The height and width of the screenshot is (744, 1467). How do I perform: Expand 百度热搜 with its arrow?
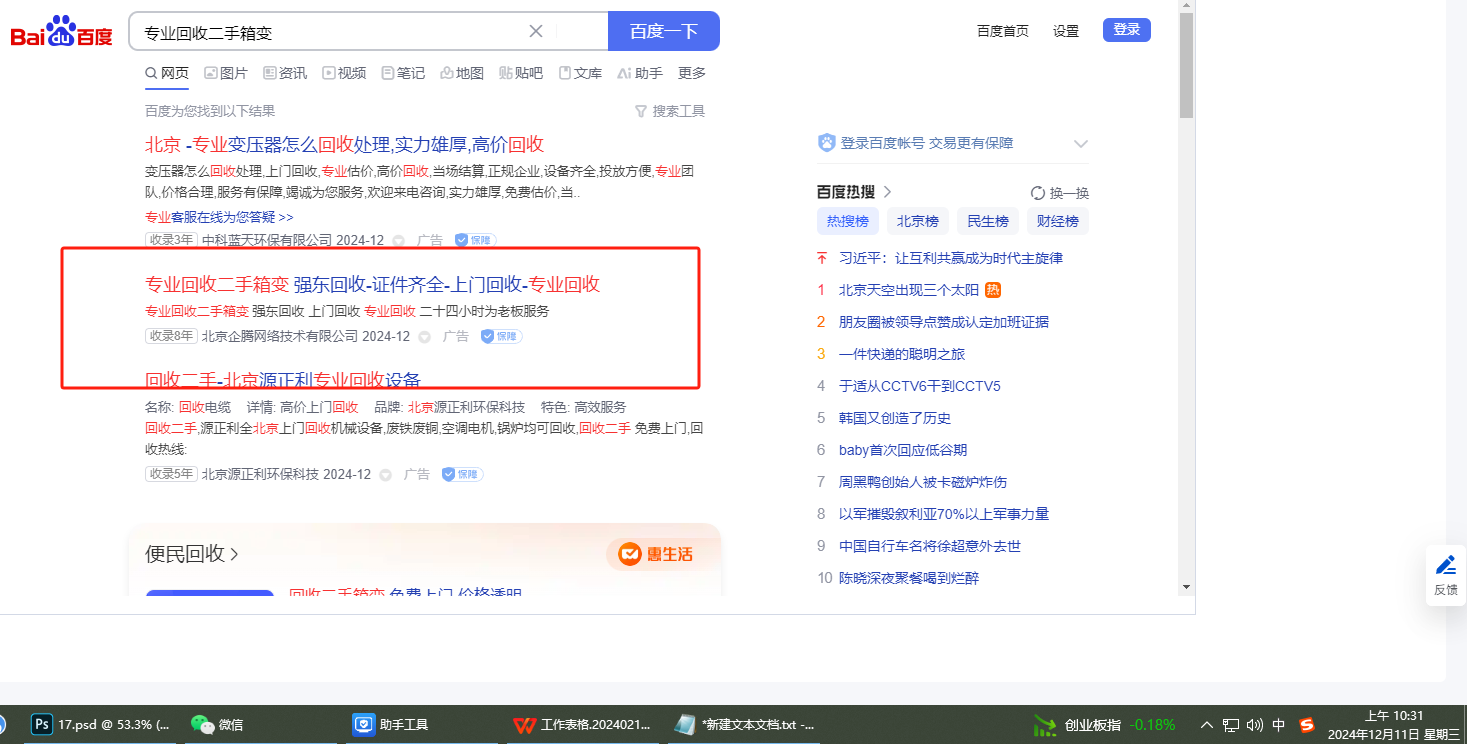pyautogui.click(x=887, y=192)
